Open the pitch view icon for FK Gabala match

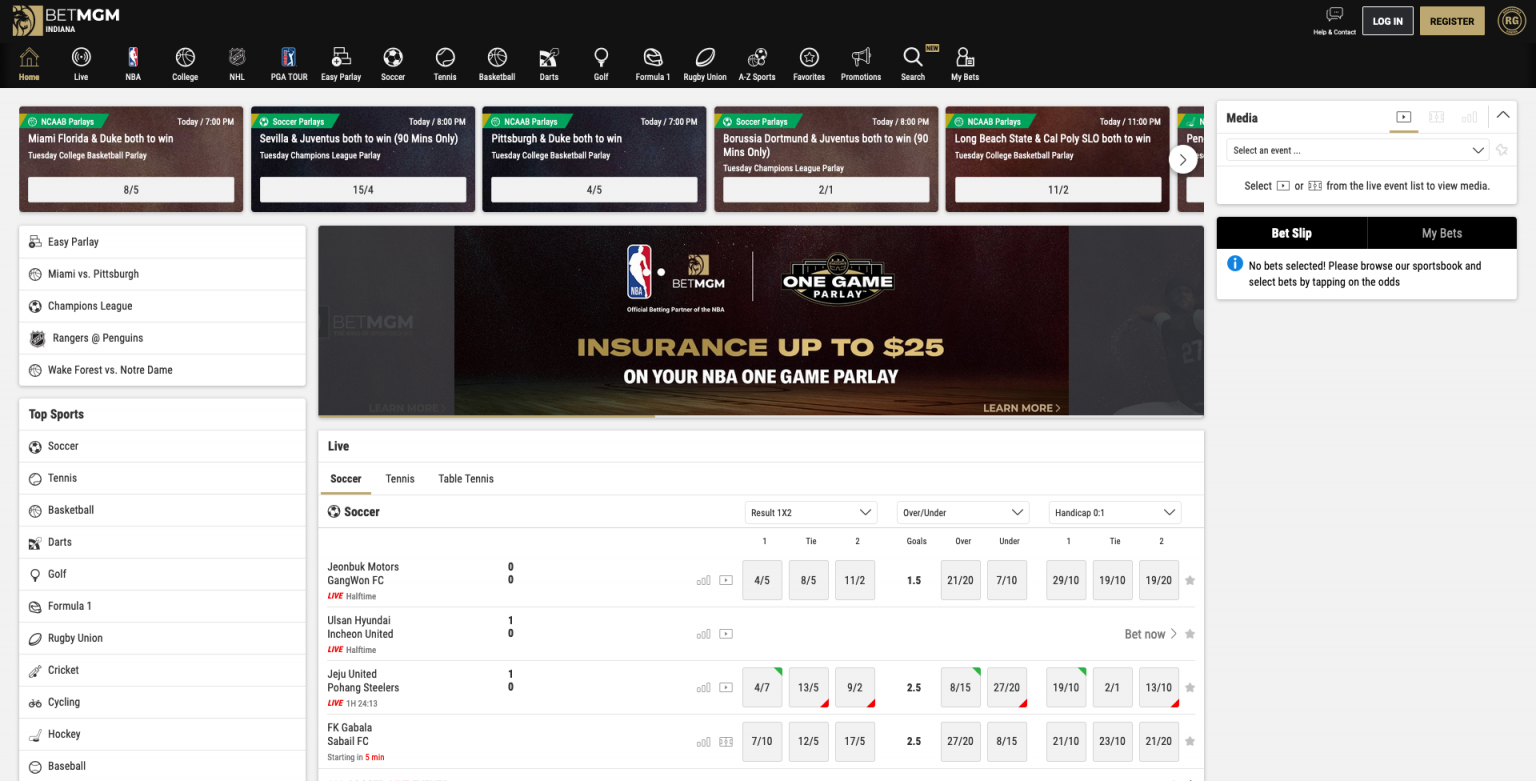click(x=725, y=741)
